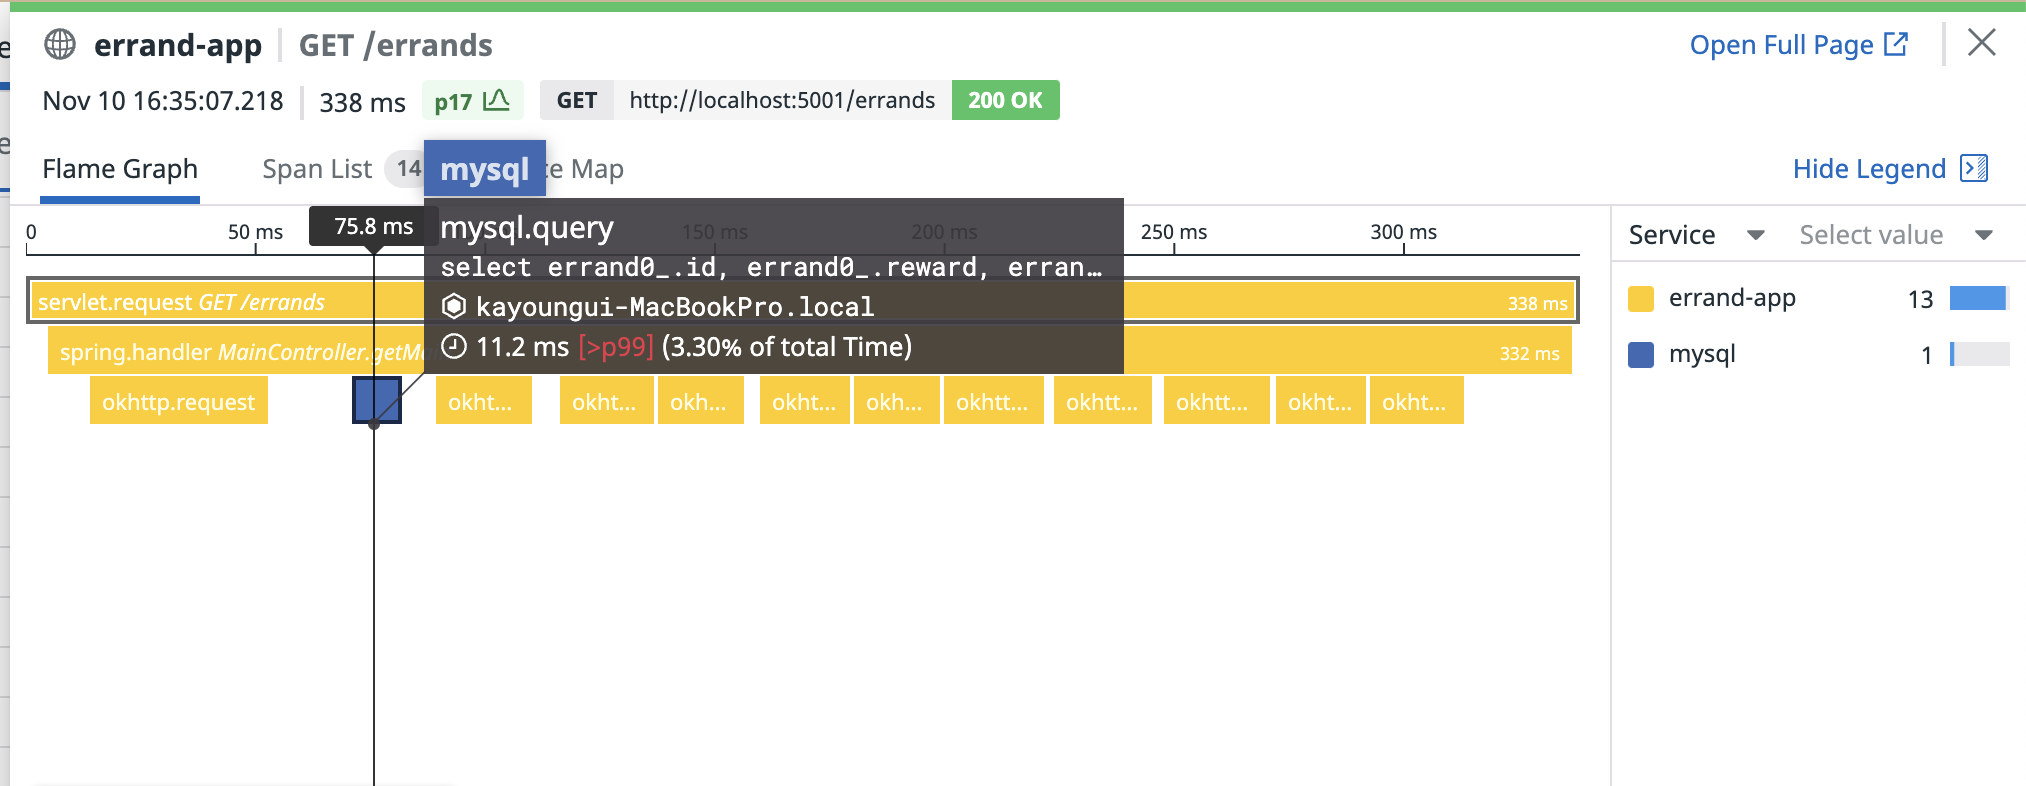Click the external link icon on Open Full Page
Image resolution: width=2026 pixels, height=786 pixels.
click(x=1896, y=44)
